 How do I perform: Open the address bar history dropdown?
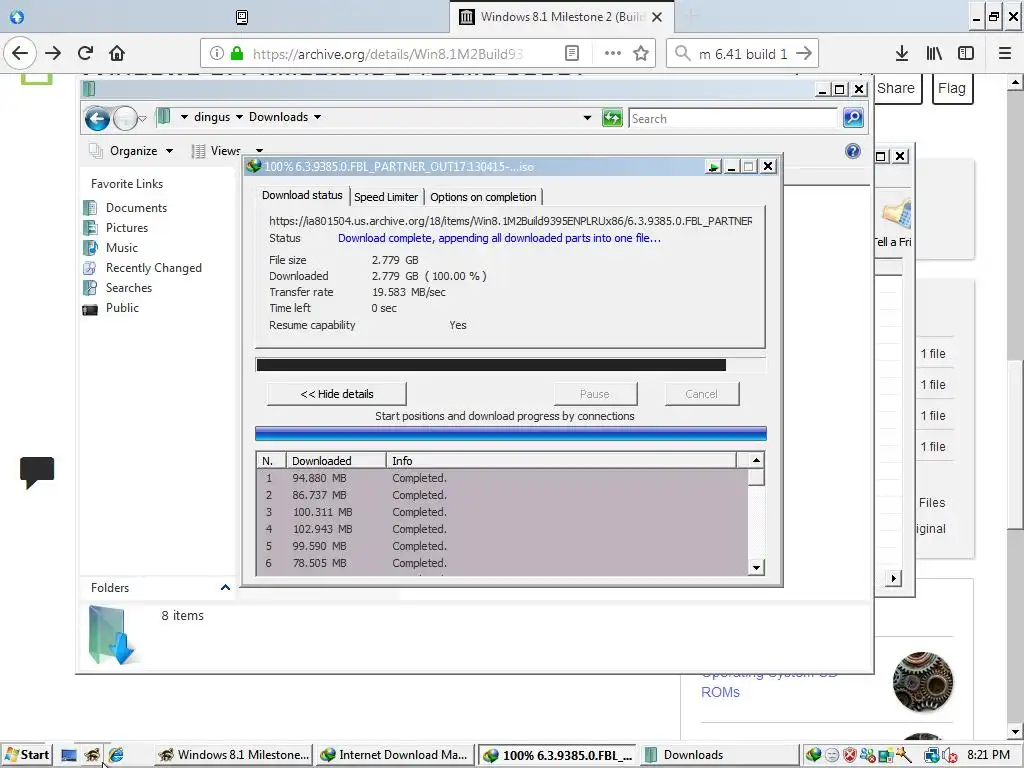pos(587,118)
